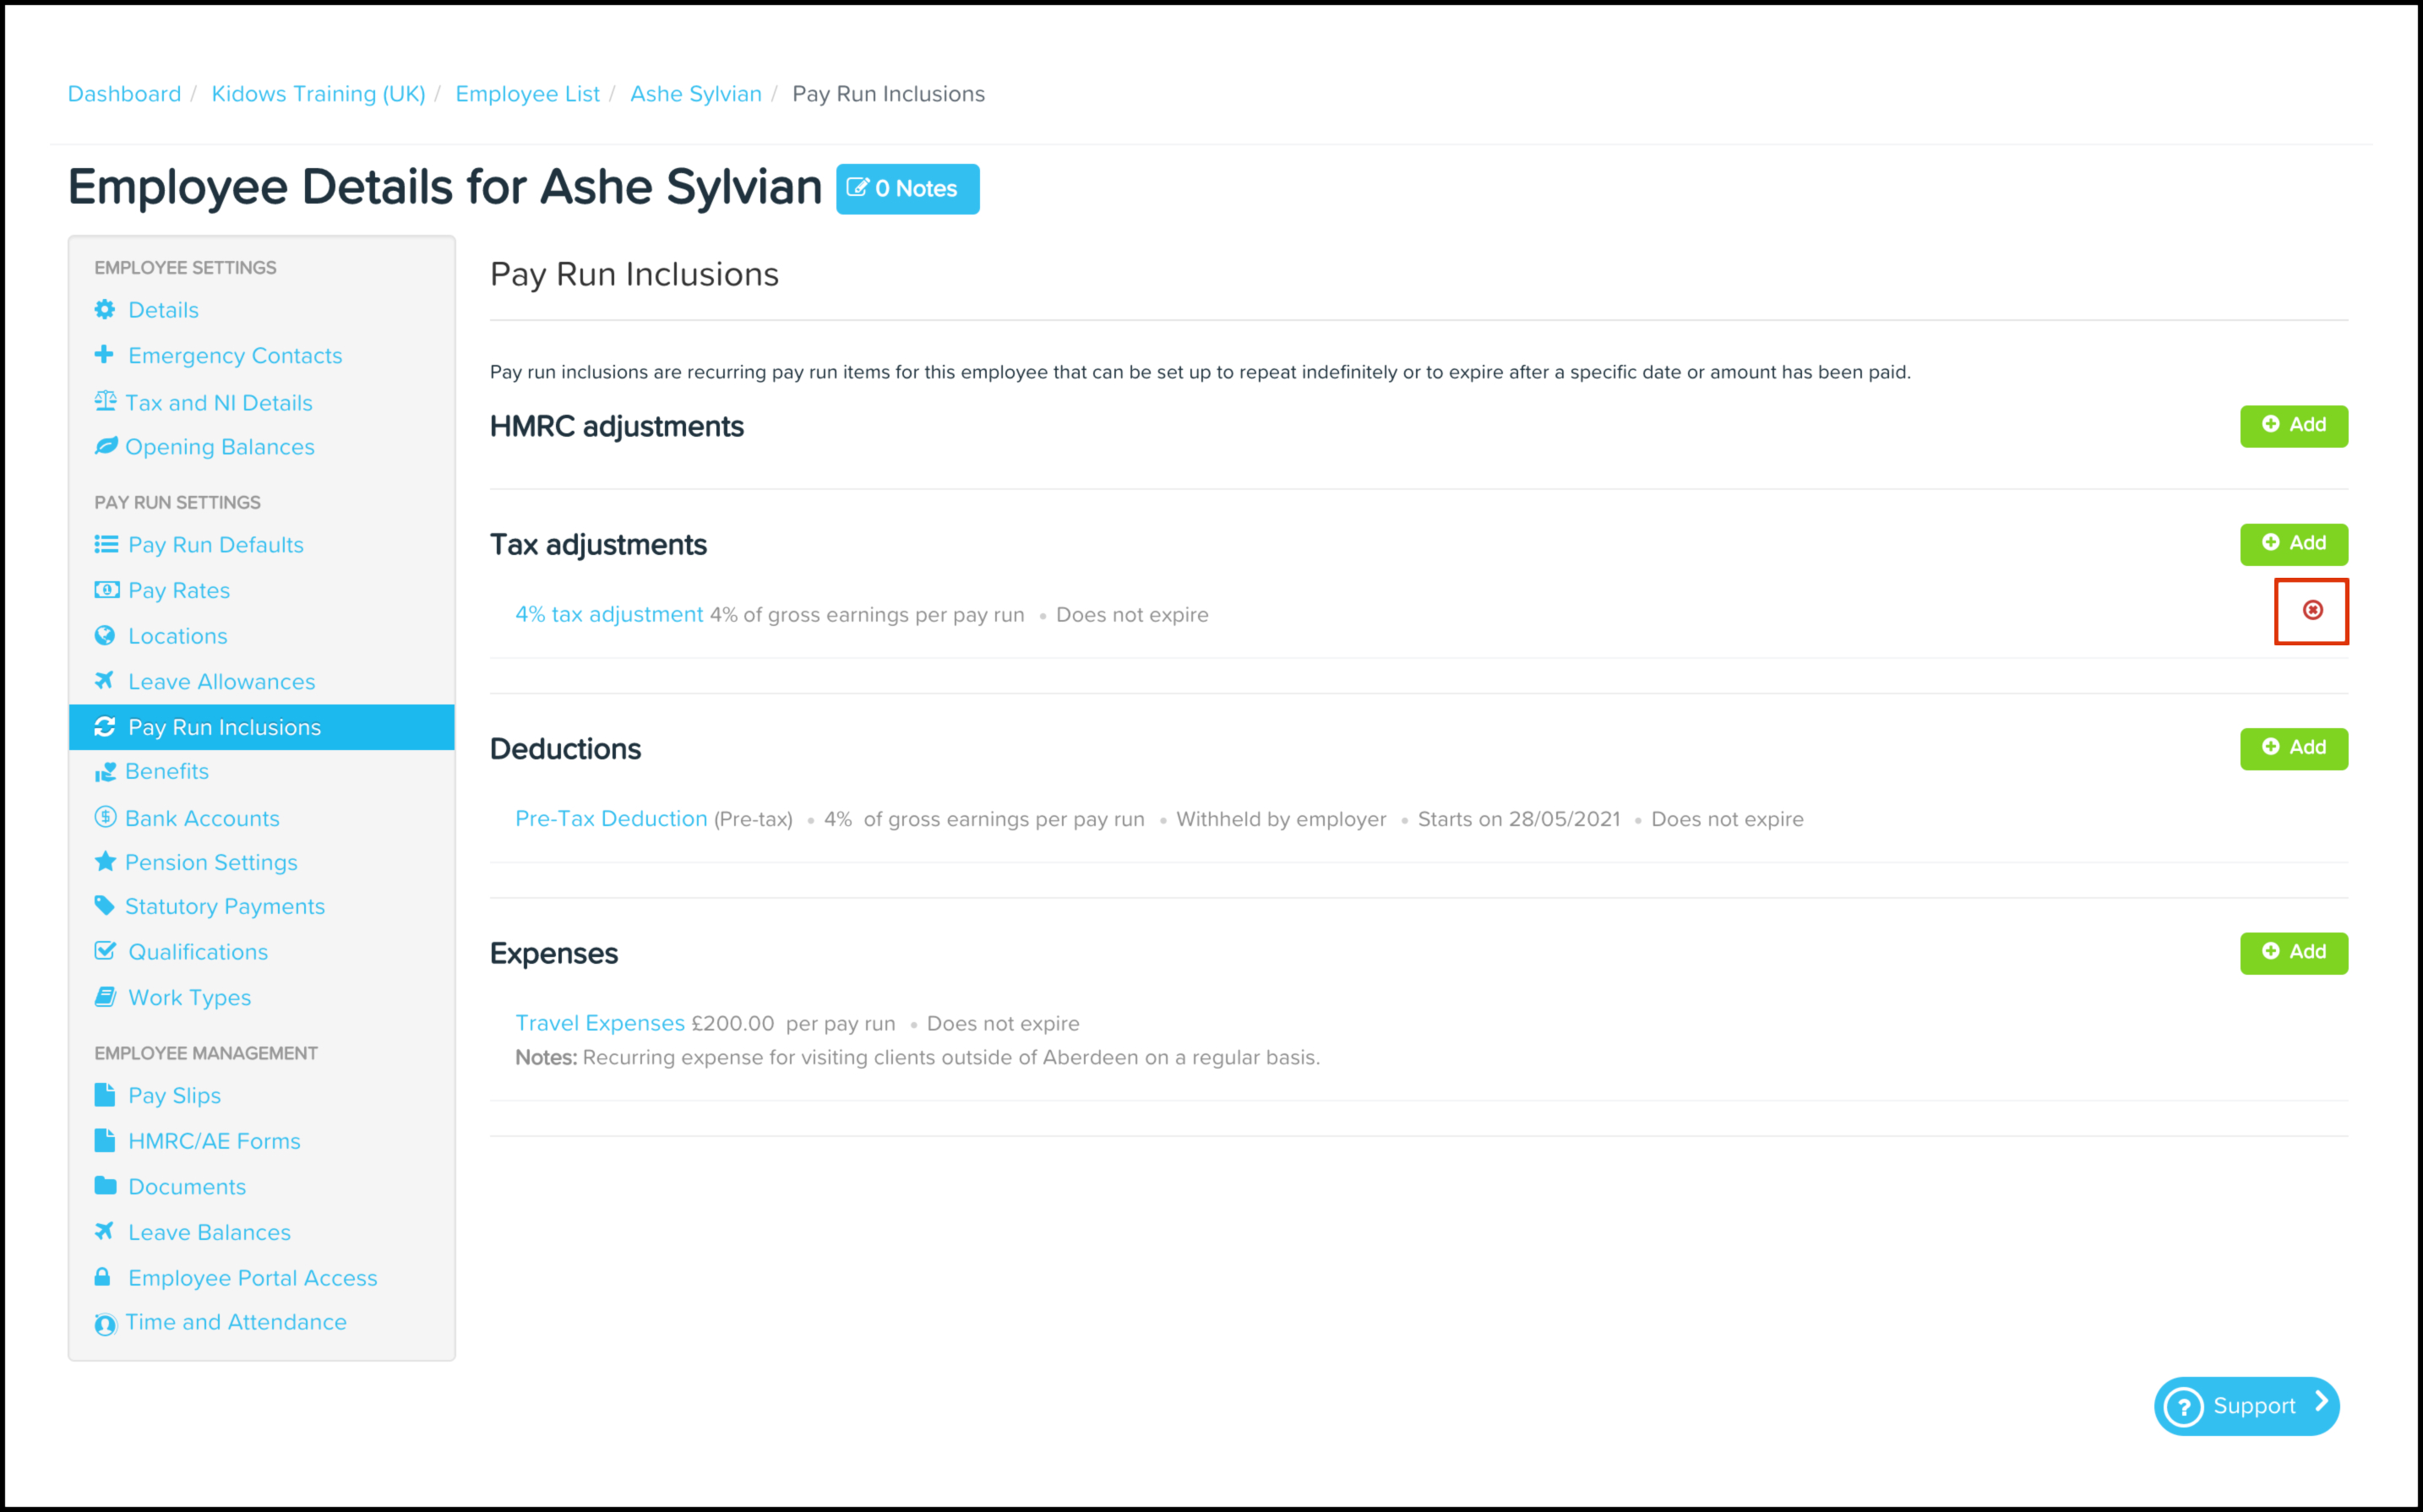Image resolution: width=2423 pixels, height=1512 pixels.
Task: Click the red delete icon for 4% tax adjustment
Action: tap(2312, 610)
